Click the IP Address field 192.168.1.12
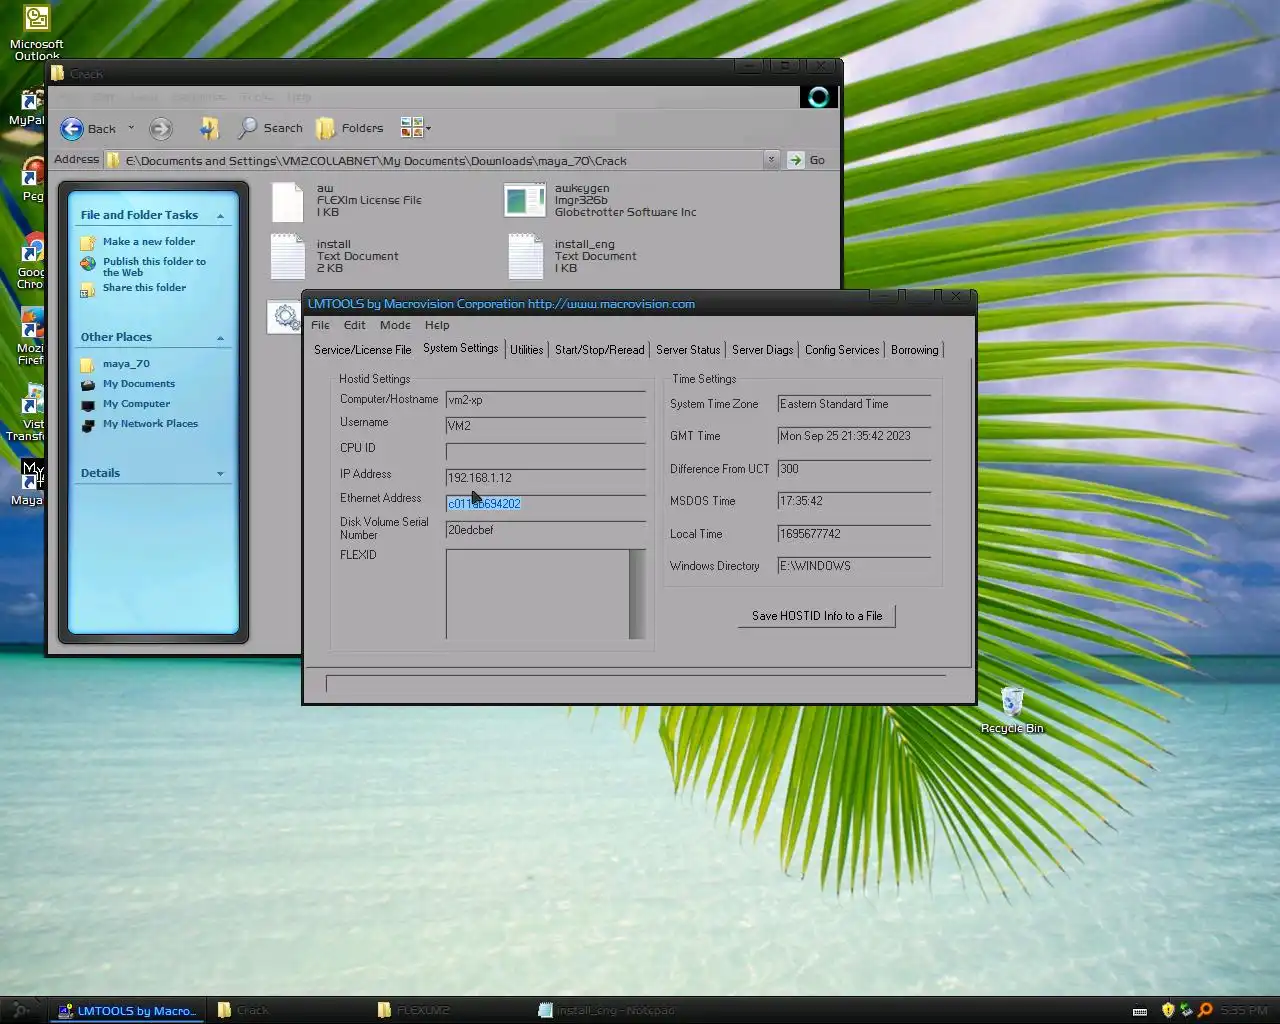The image size is (1280, 1024). pos(546,478)
